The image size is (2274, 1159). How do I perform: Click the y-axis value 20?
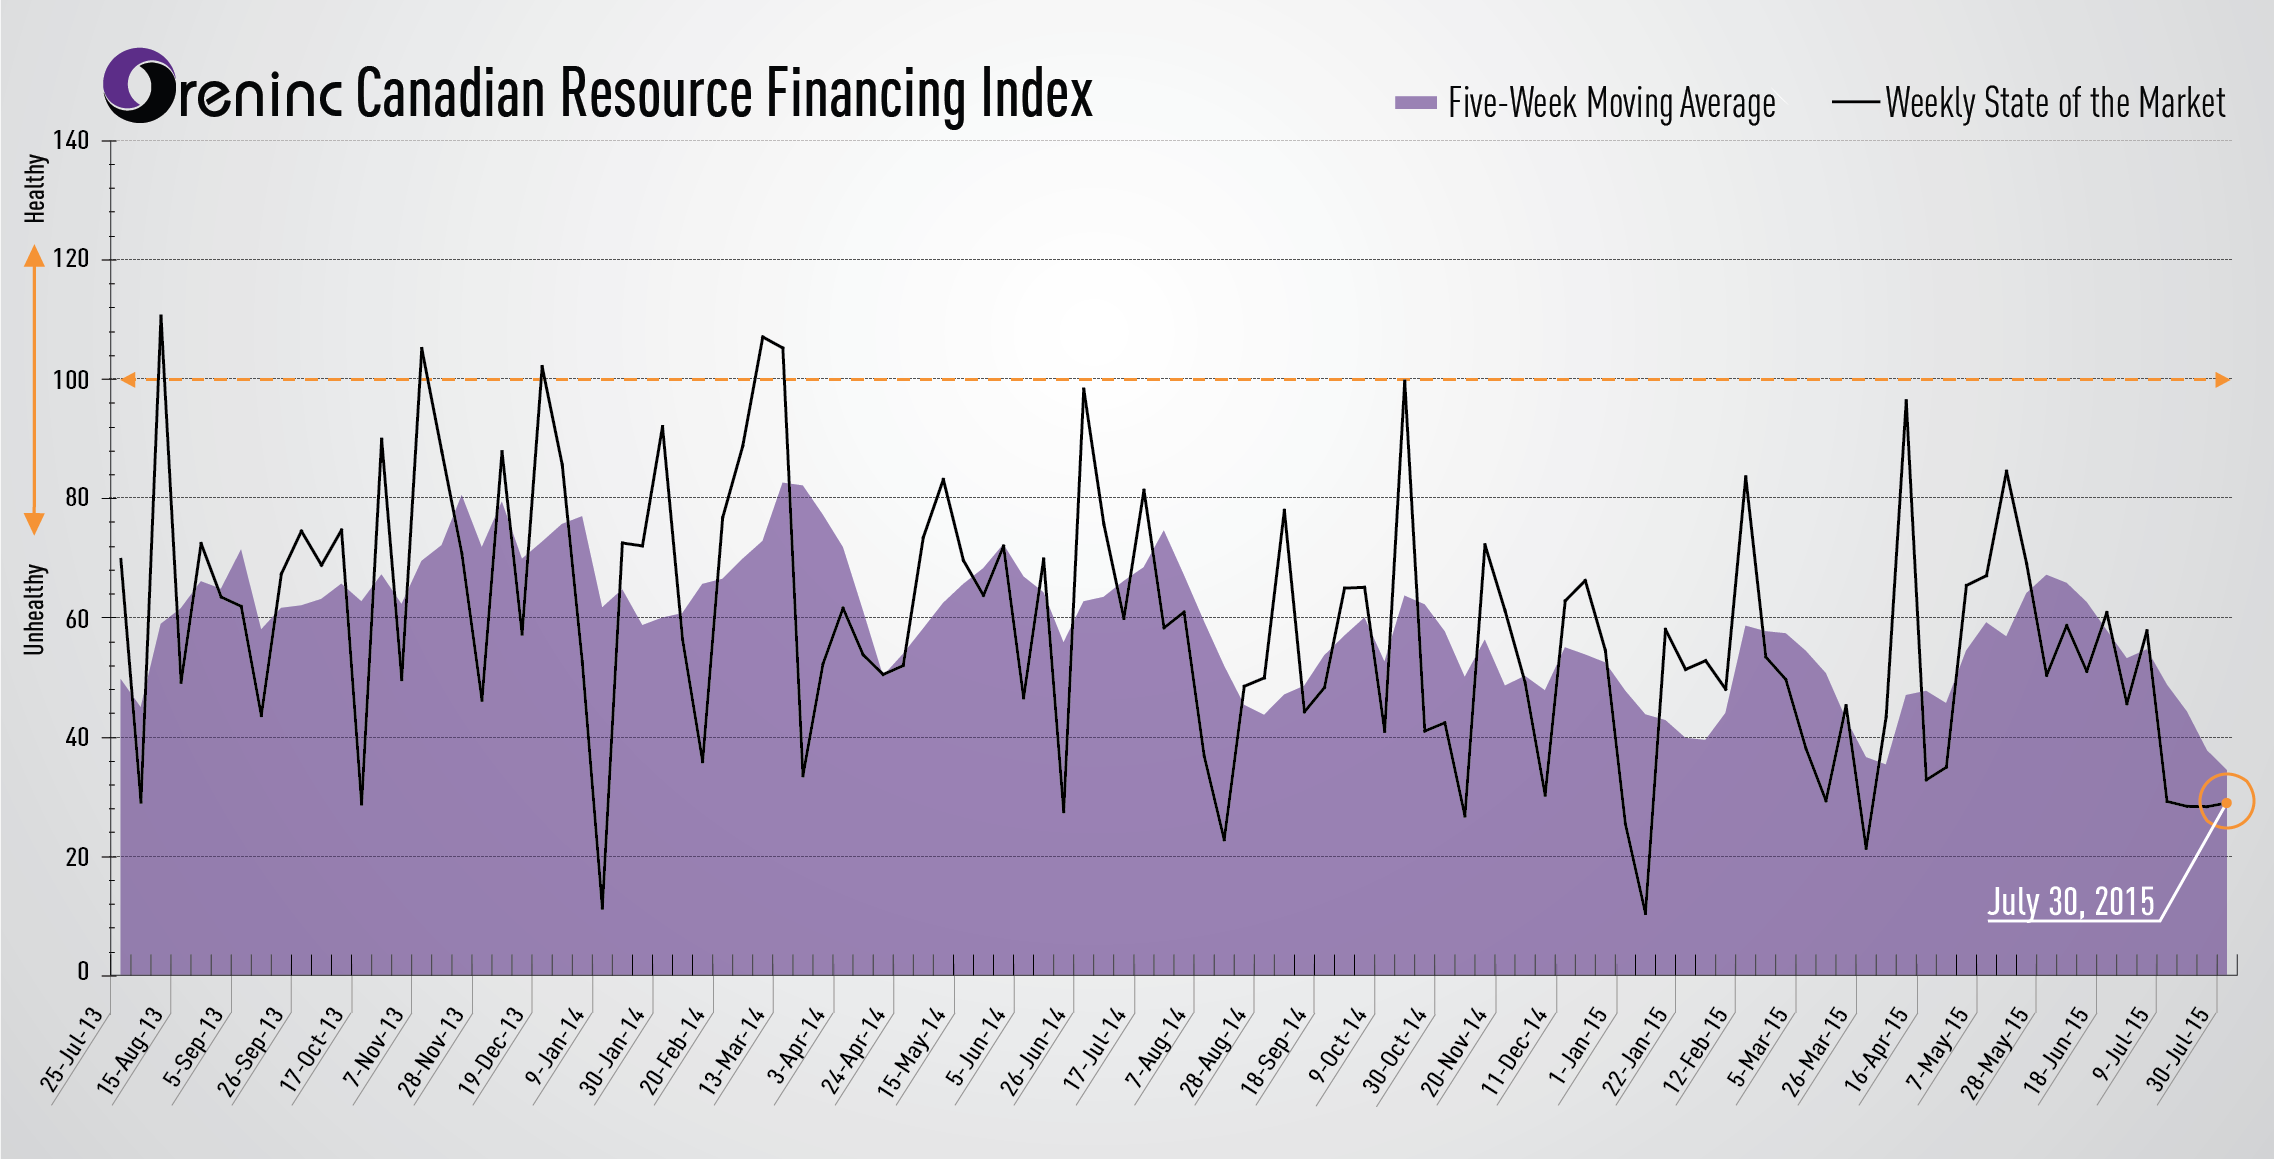[77, 857]
